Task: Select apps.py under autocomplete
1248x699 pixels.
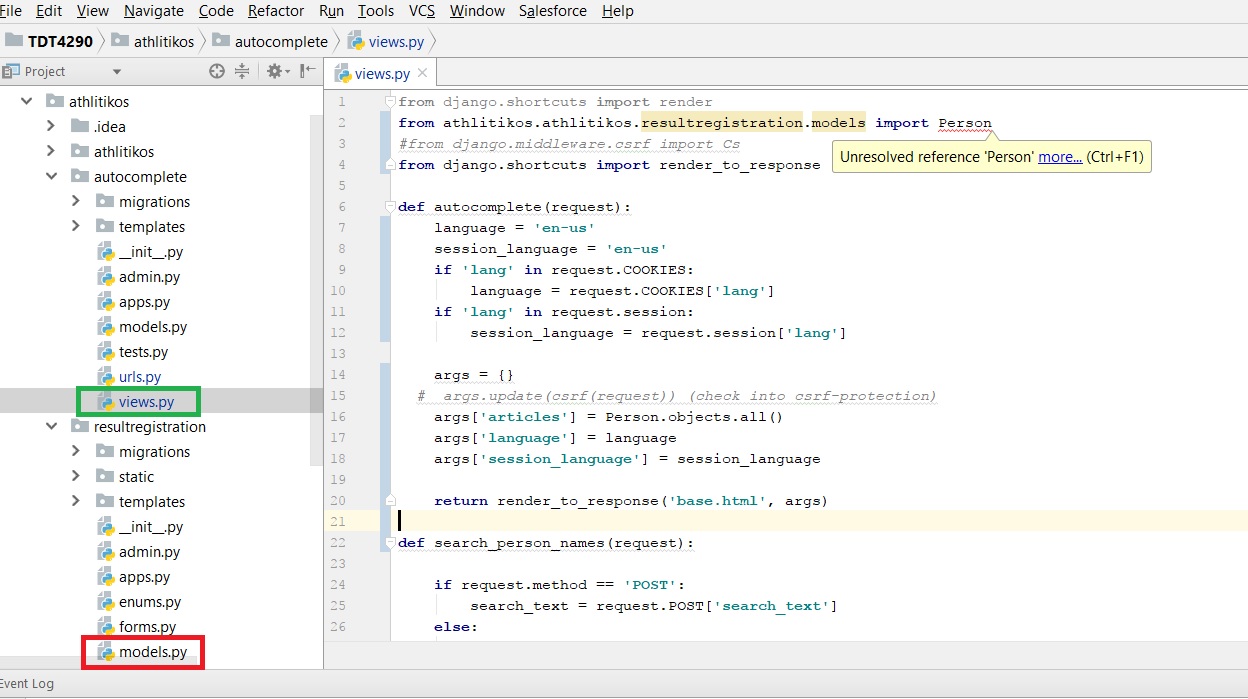Action: click(134, 302)
